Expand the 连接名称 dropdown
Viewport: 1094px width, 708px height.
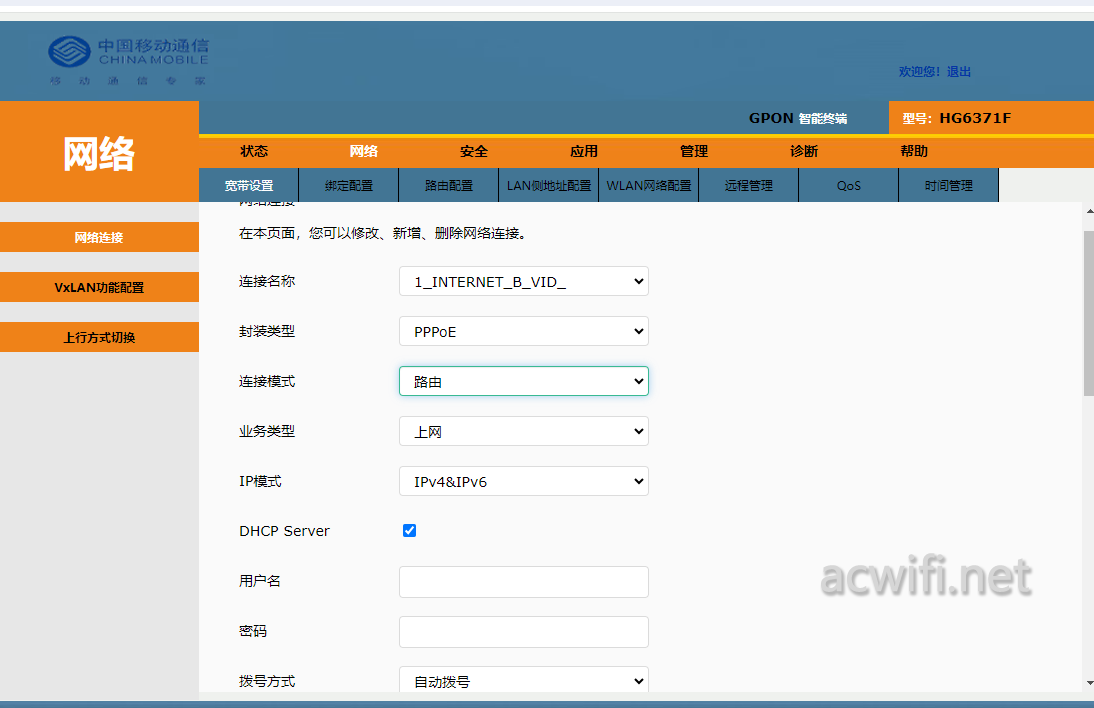(524, 281)
